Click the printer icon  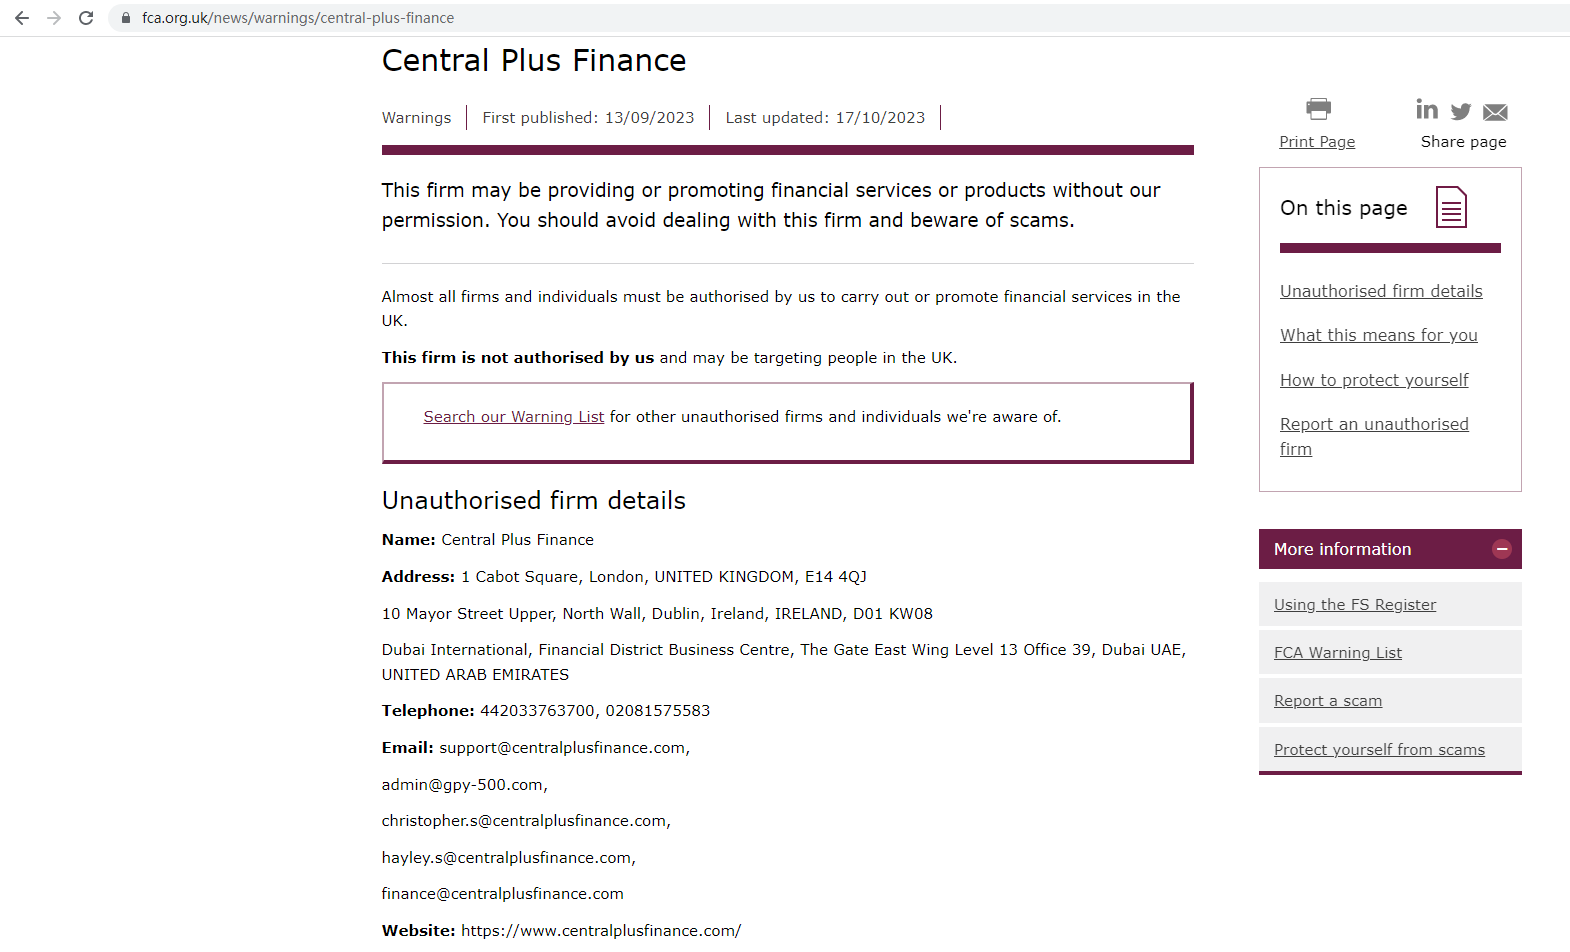(1318, 109)
